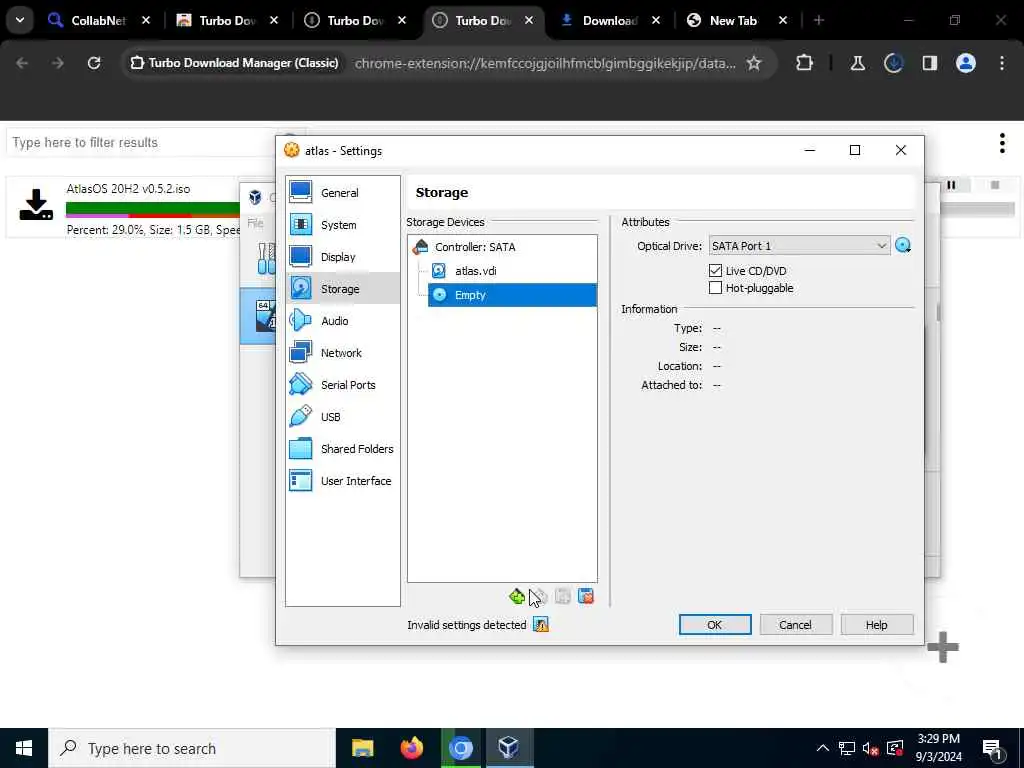Click the AtlasOS download progress bar
1024x768 pixels.
(153, 210)
